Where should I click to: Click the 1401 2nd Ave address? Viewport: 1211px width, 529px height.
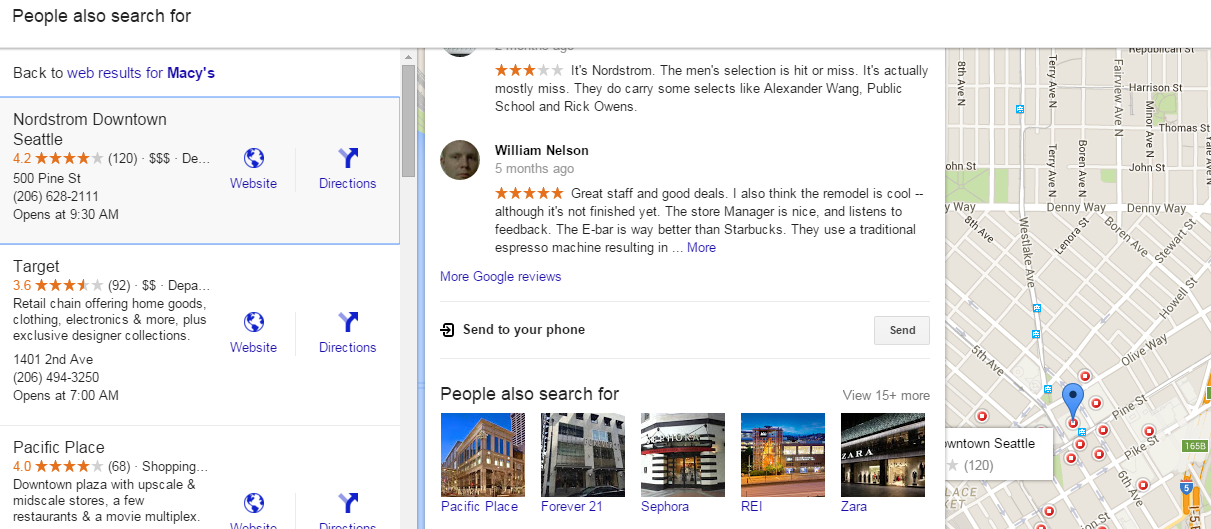point(53,359)
